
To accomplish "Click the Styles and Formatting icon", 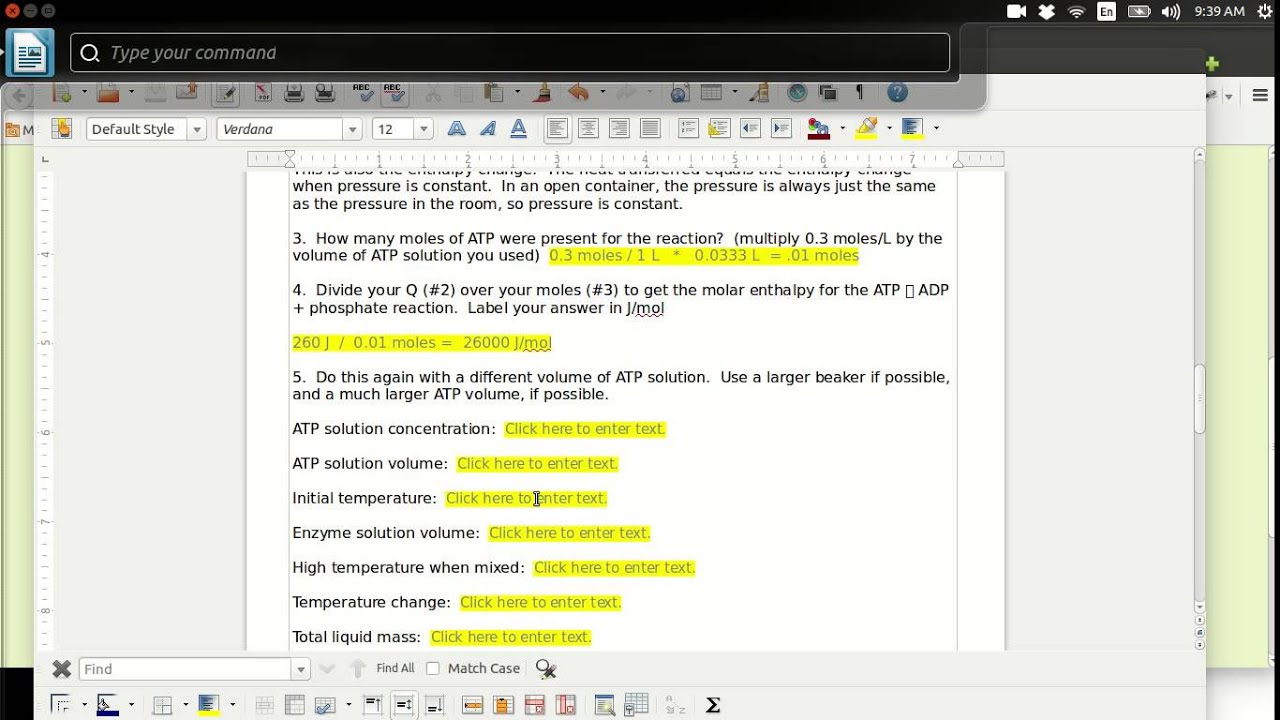I will point(62,128).
